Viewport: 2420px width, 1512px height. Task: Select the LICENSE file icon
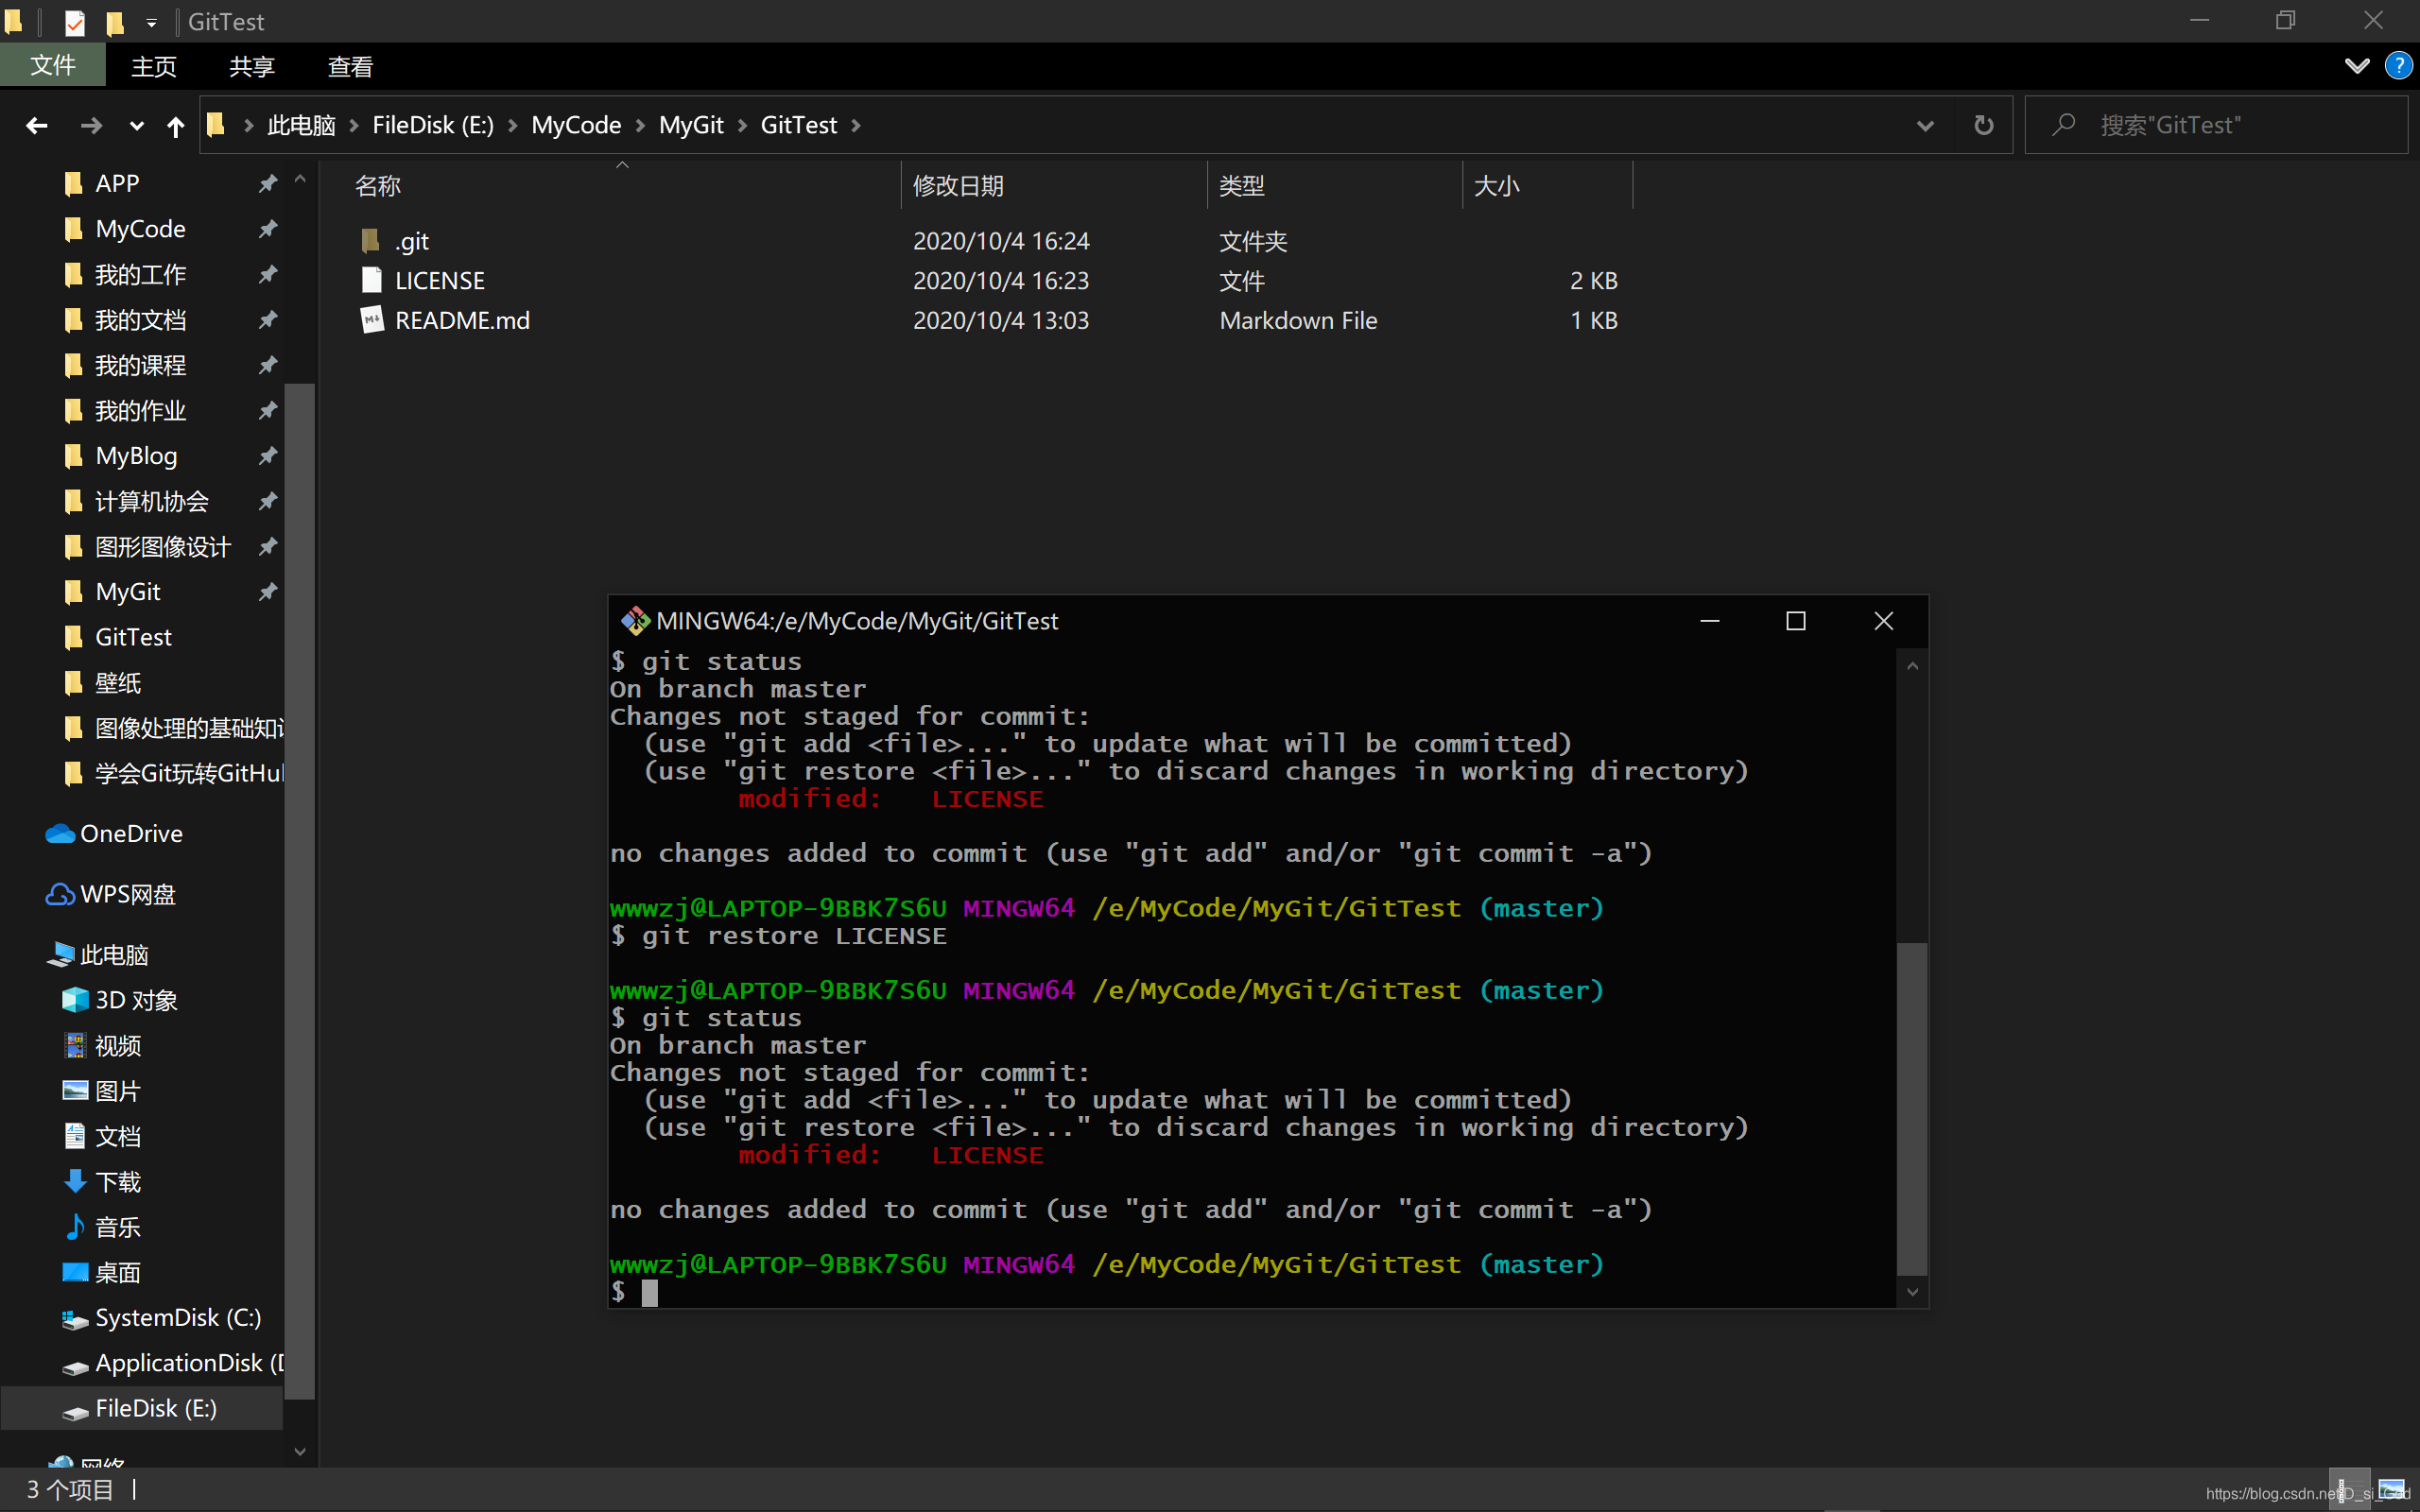(x=371, y=280)
